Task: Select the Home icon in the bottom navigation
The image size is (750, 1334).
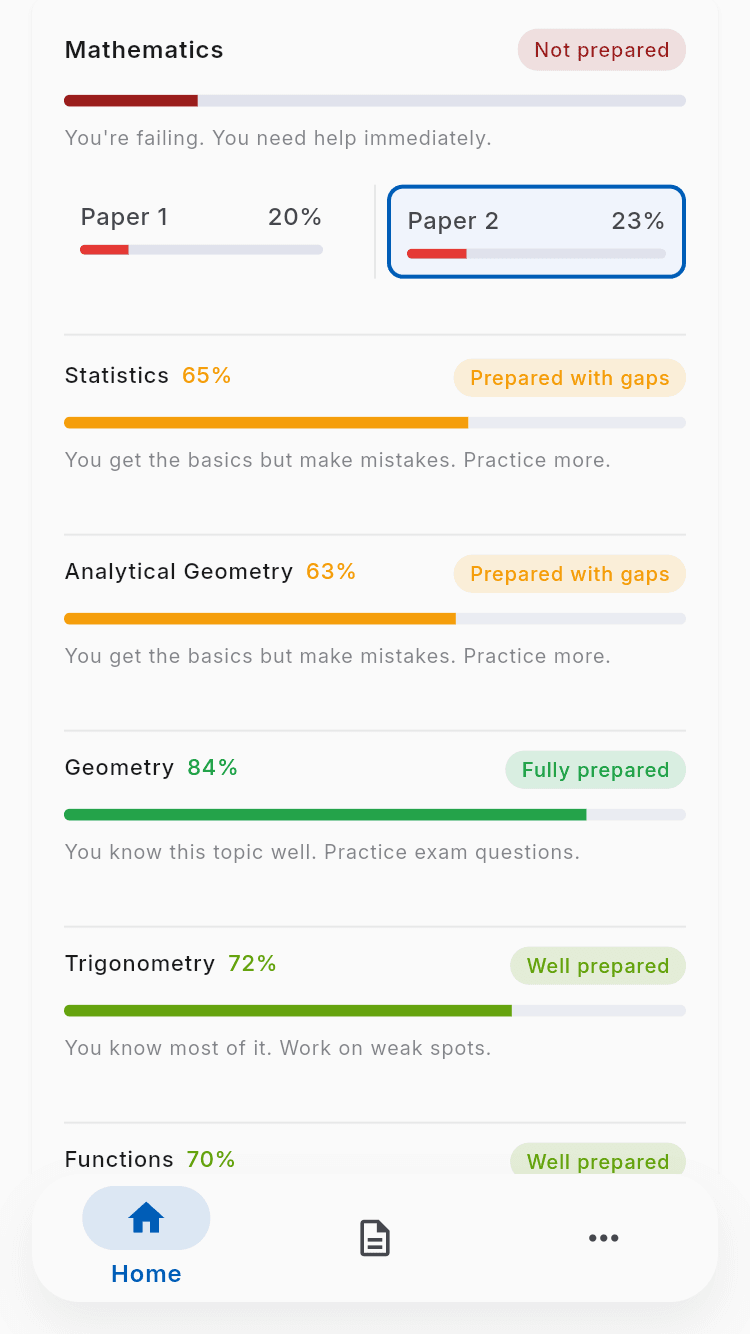Action: click(x=146, y=1217)
